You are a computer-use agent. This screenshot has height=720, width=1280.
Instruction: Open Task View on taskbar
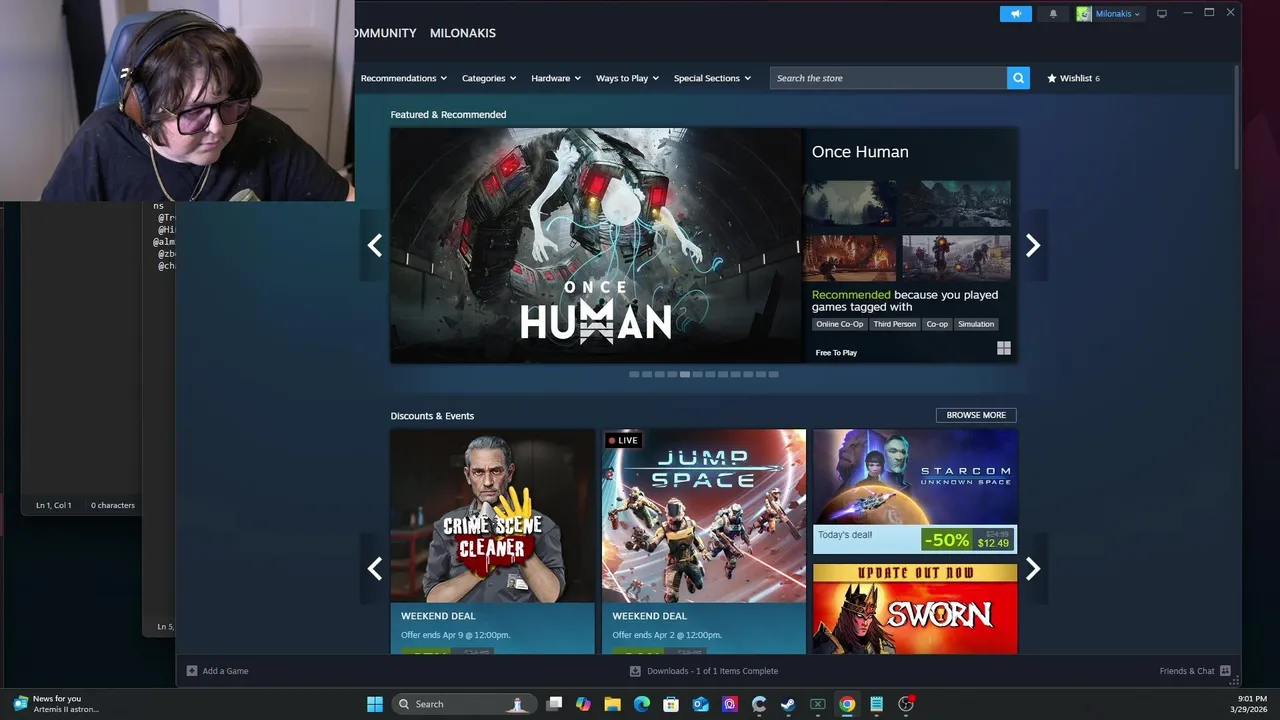coord(554,704)
